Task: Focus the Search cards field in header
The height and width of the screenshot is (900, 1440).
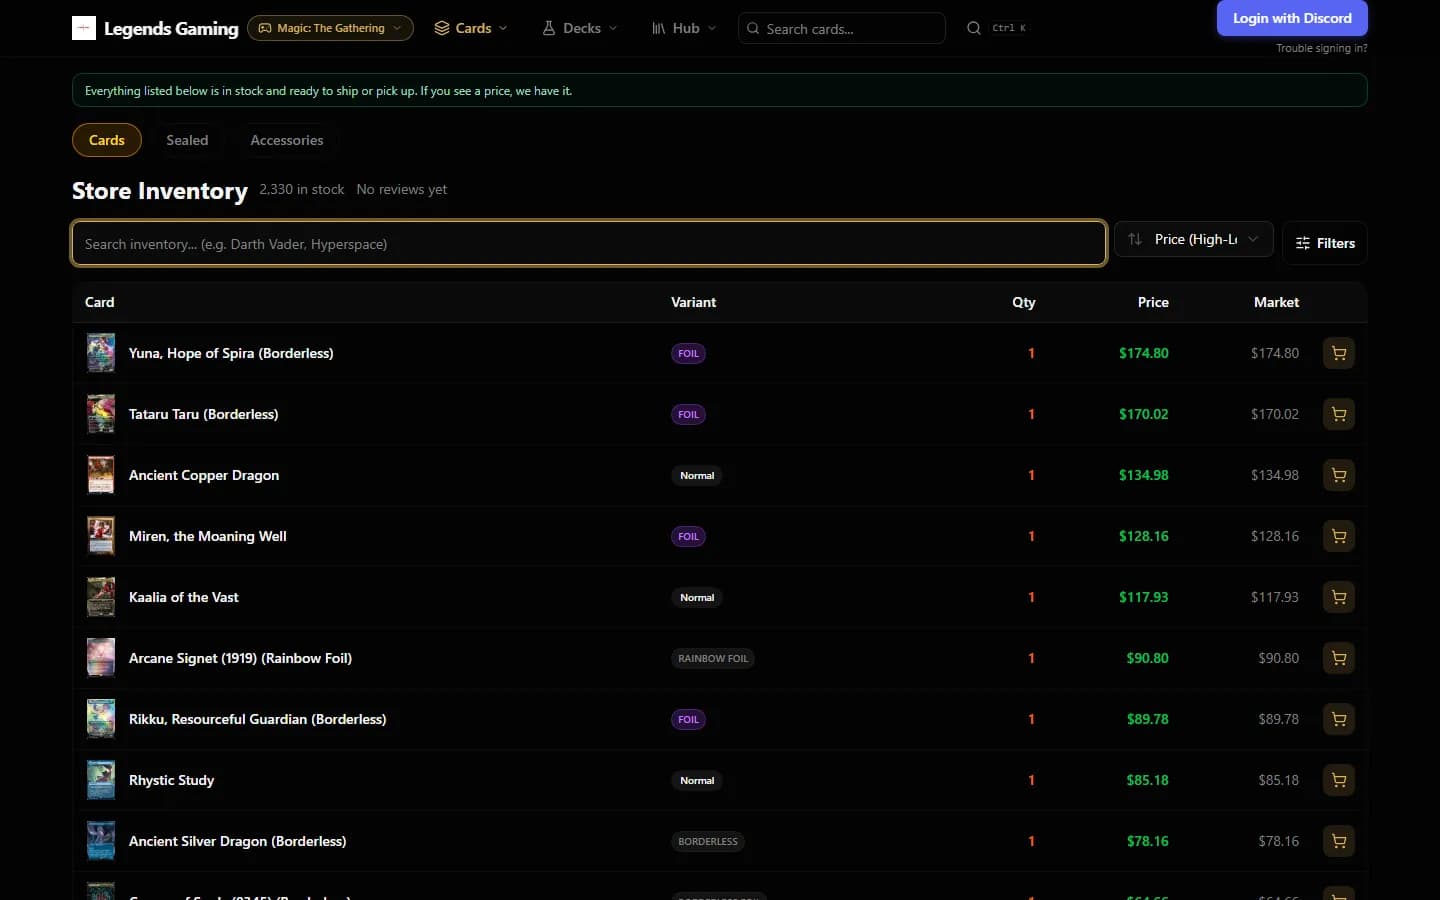Action: click(x=842, y=28)
